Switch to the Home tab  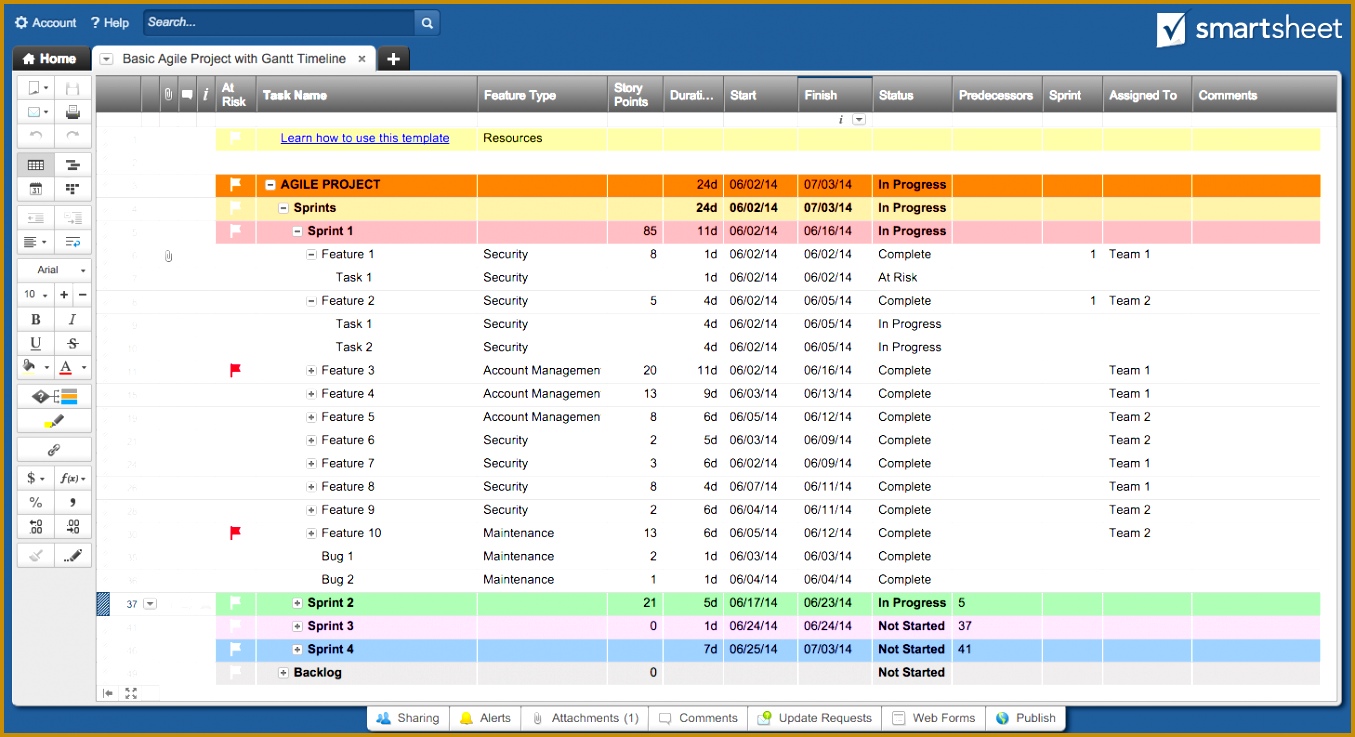(50, 58)
